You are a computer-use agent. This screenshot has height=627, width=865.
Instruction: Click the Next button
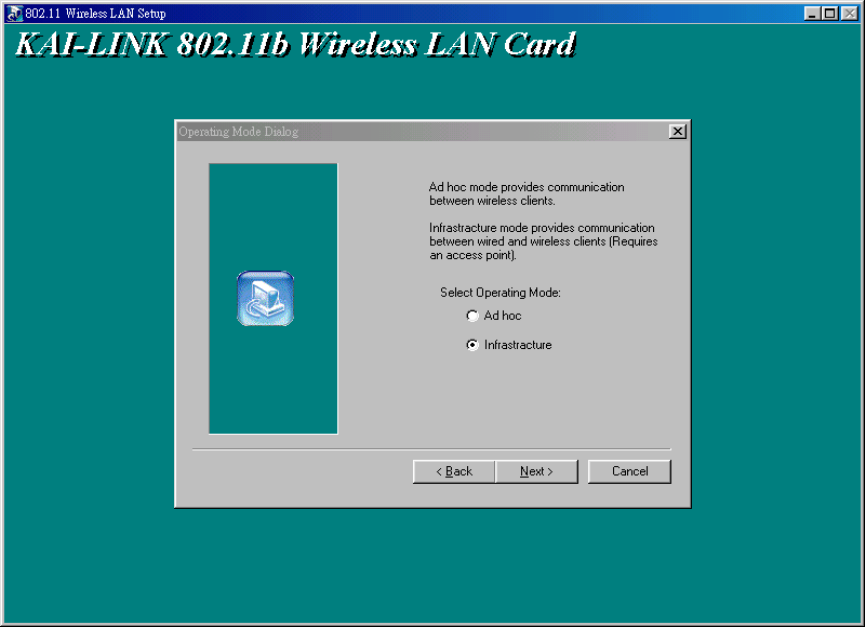point(536,471)
